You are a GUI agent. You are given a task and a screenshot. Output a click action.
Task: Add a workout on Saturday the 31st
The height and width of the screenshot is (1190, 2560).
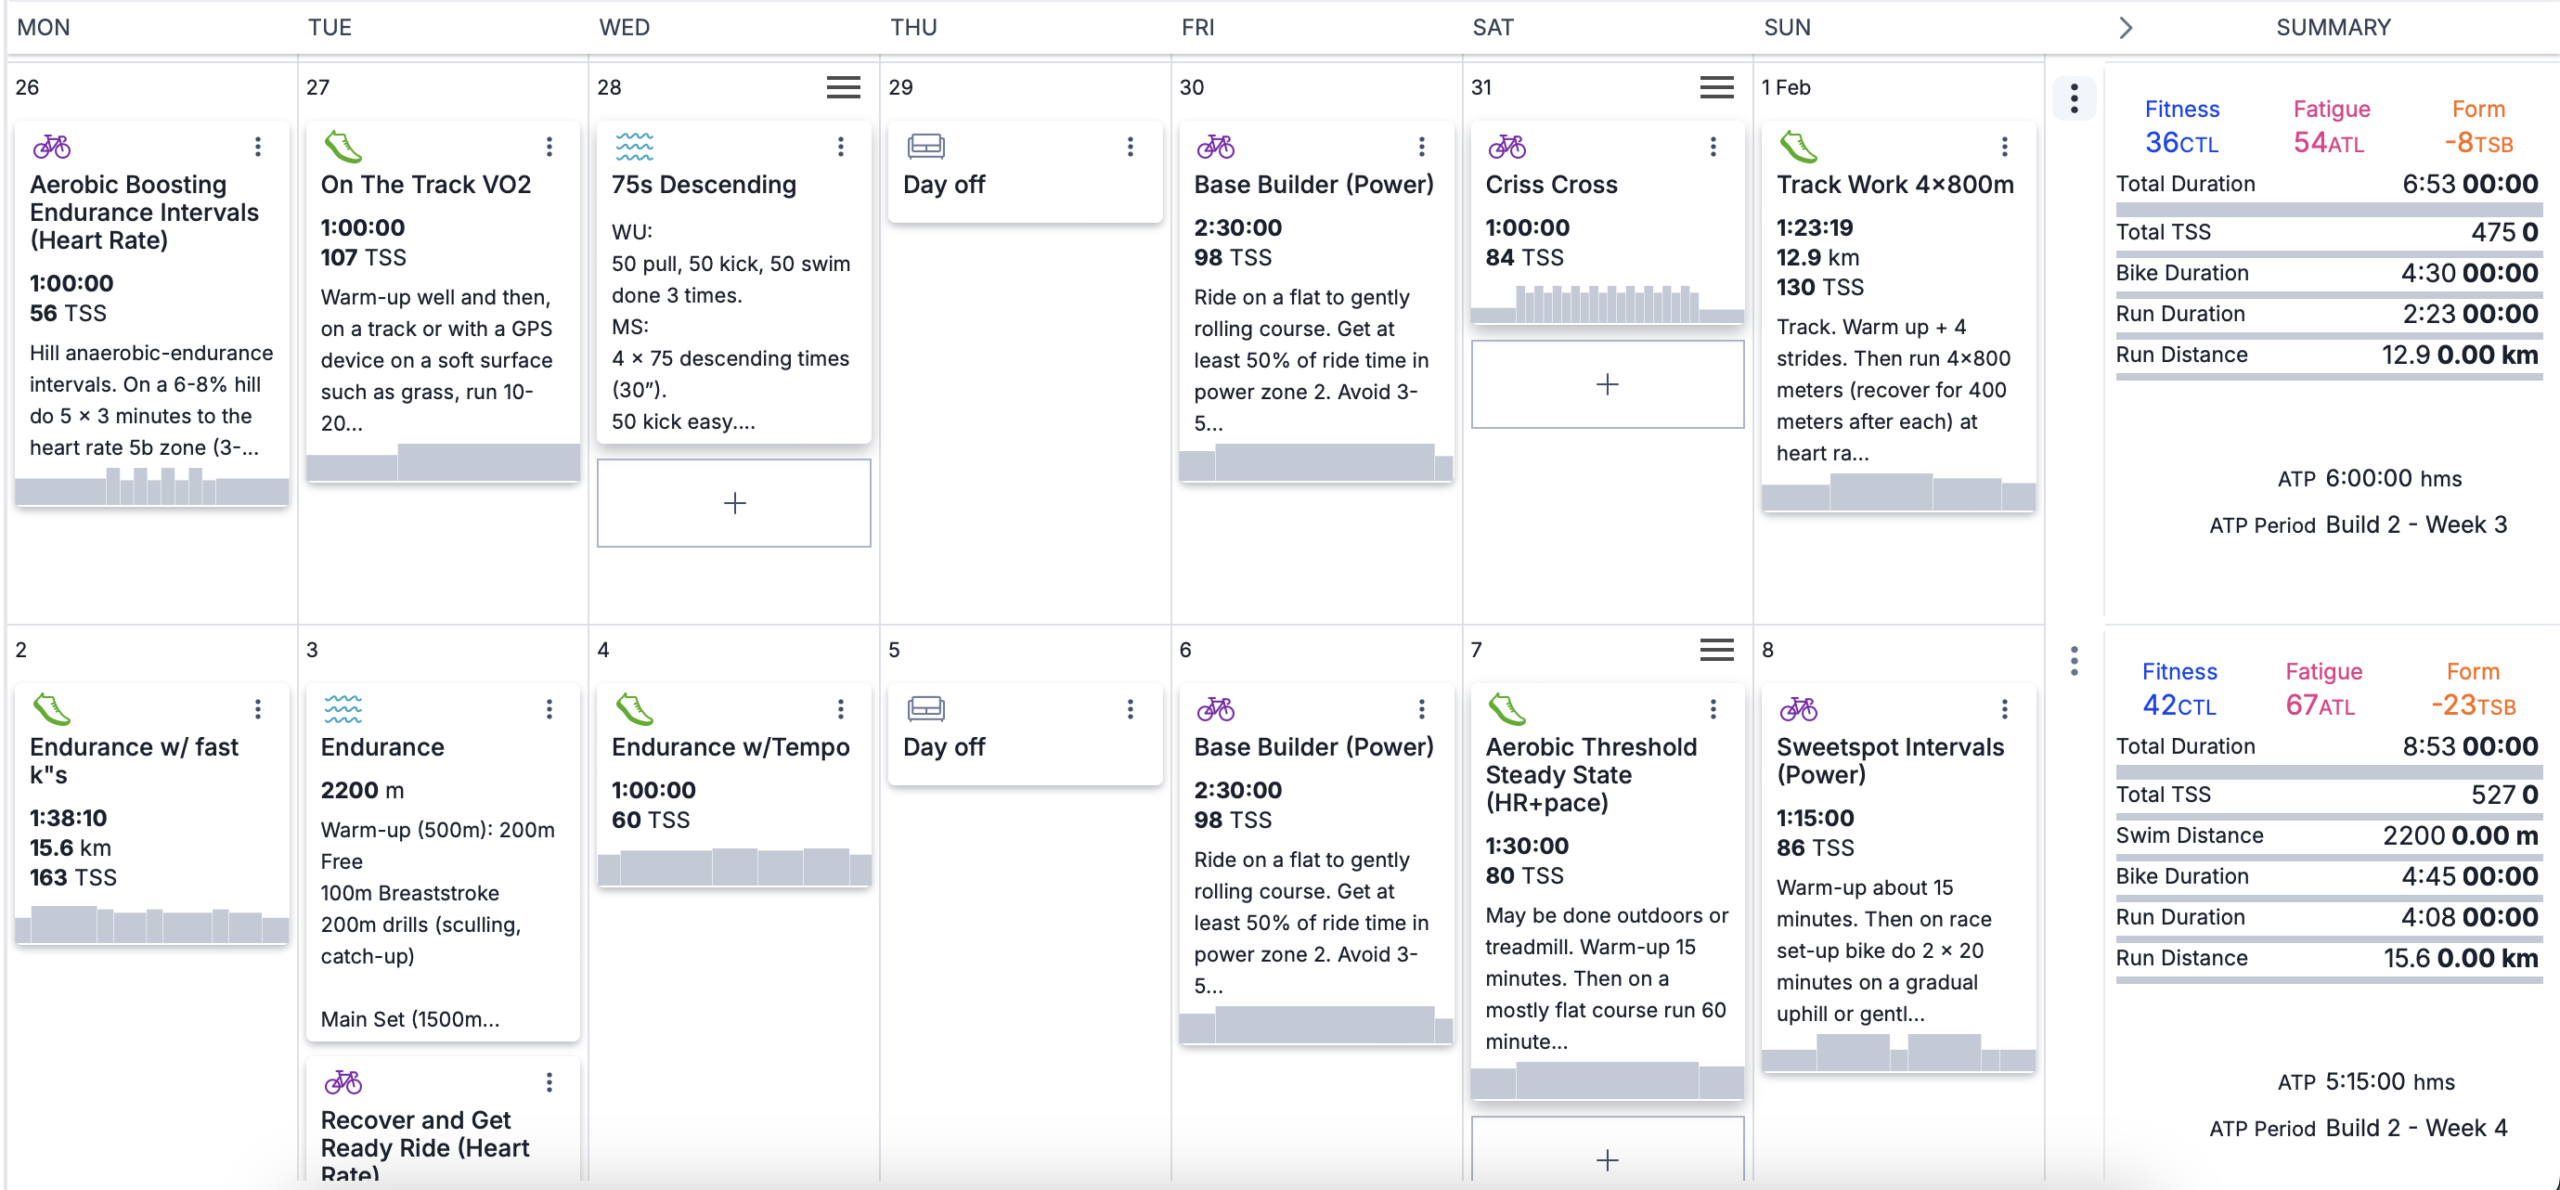tap(1607, 384)
